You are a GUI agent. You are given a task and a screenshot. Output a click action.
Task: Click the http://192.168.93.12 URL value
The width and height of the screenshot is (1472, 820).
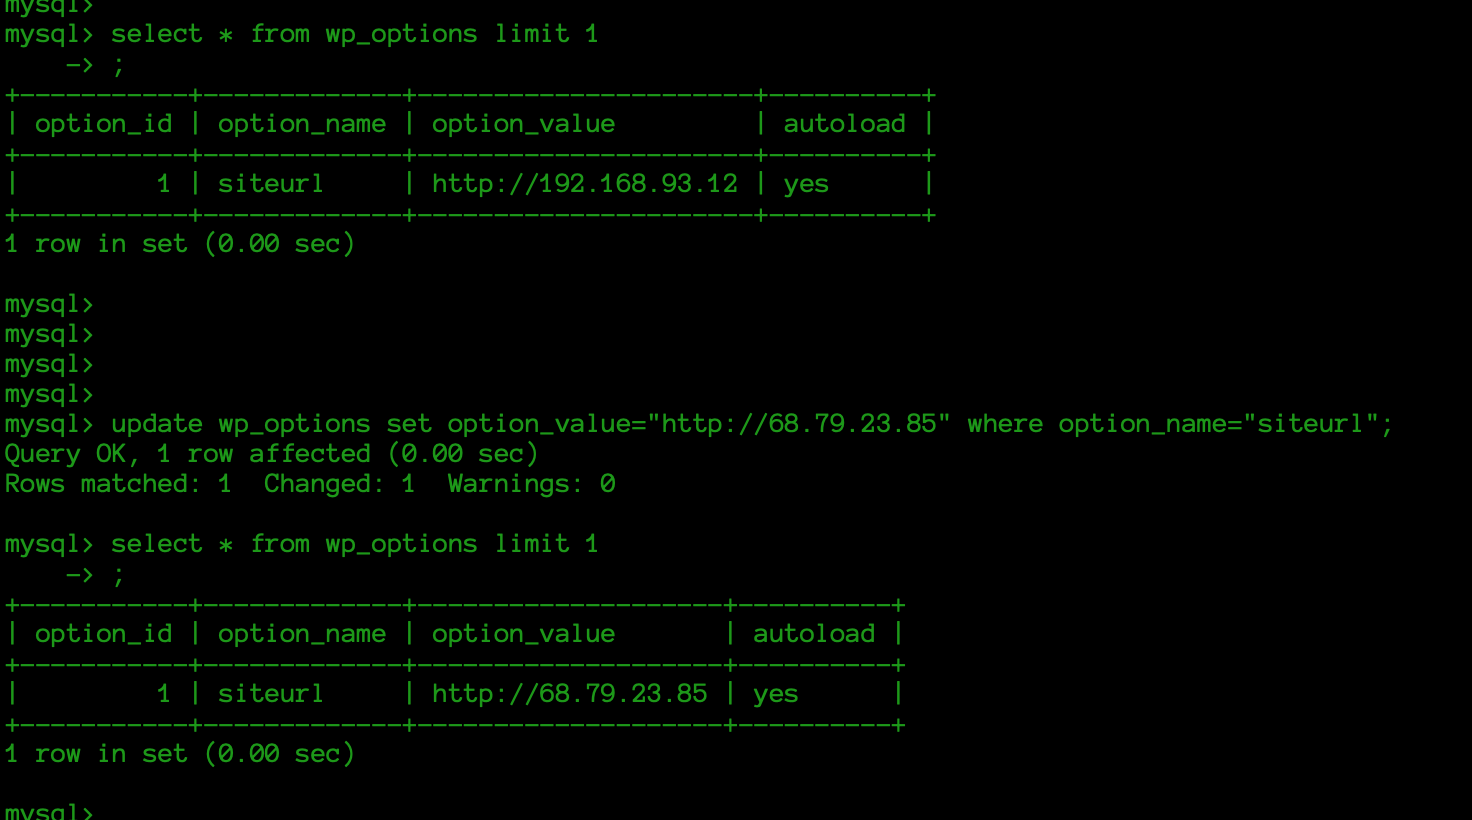[585, 184]
